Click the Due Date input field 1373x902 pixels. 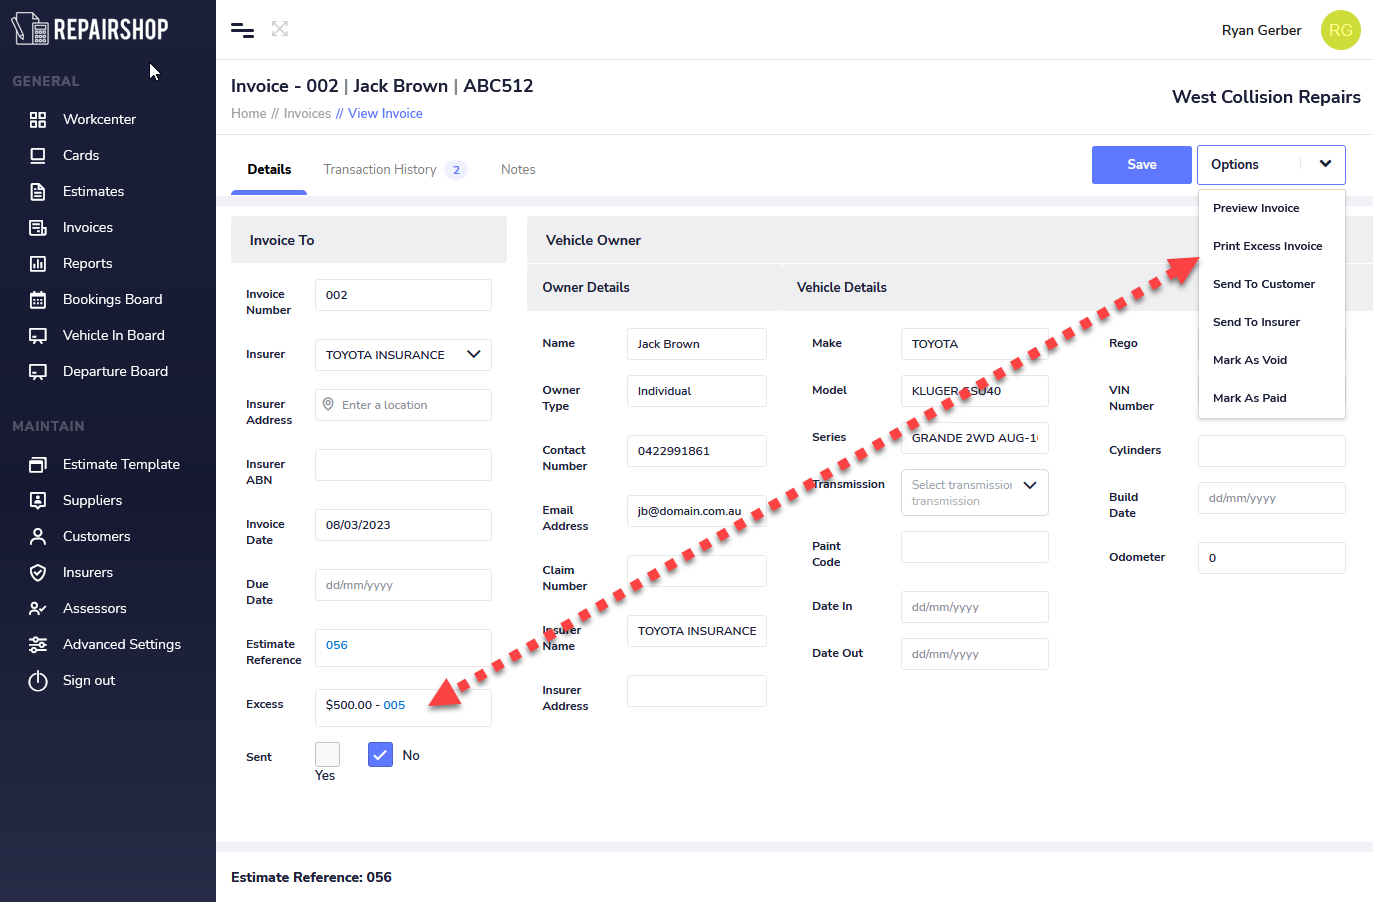(403, 585)
